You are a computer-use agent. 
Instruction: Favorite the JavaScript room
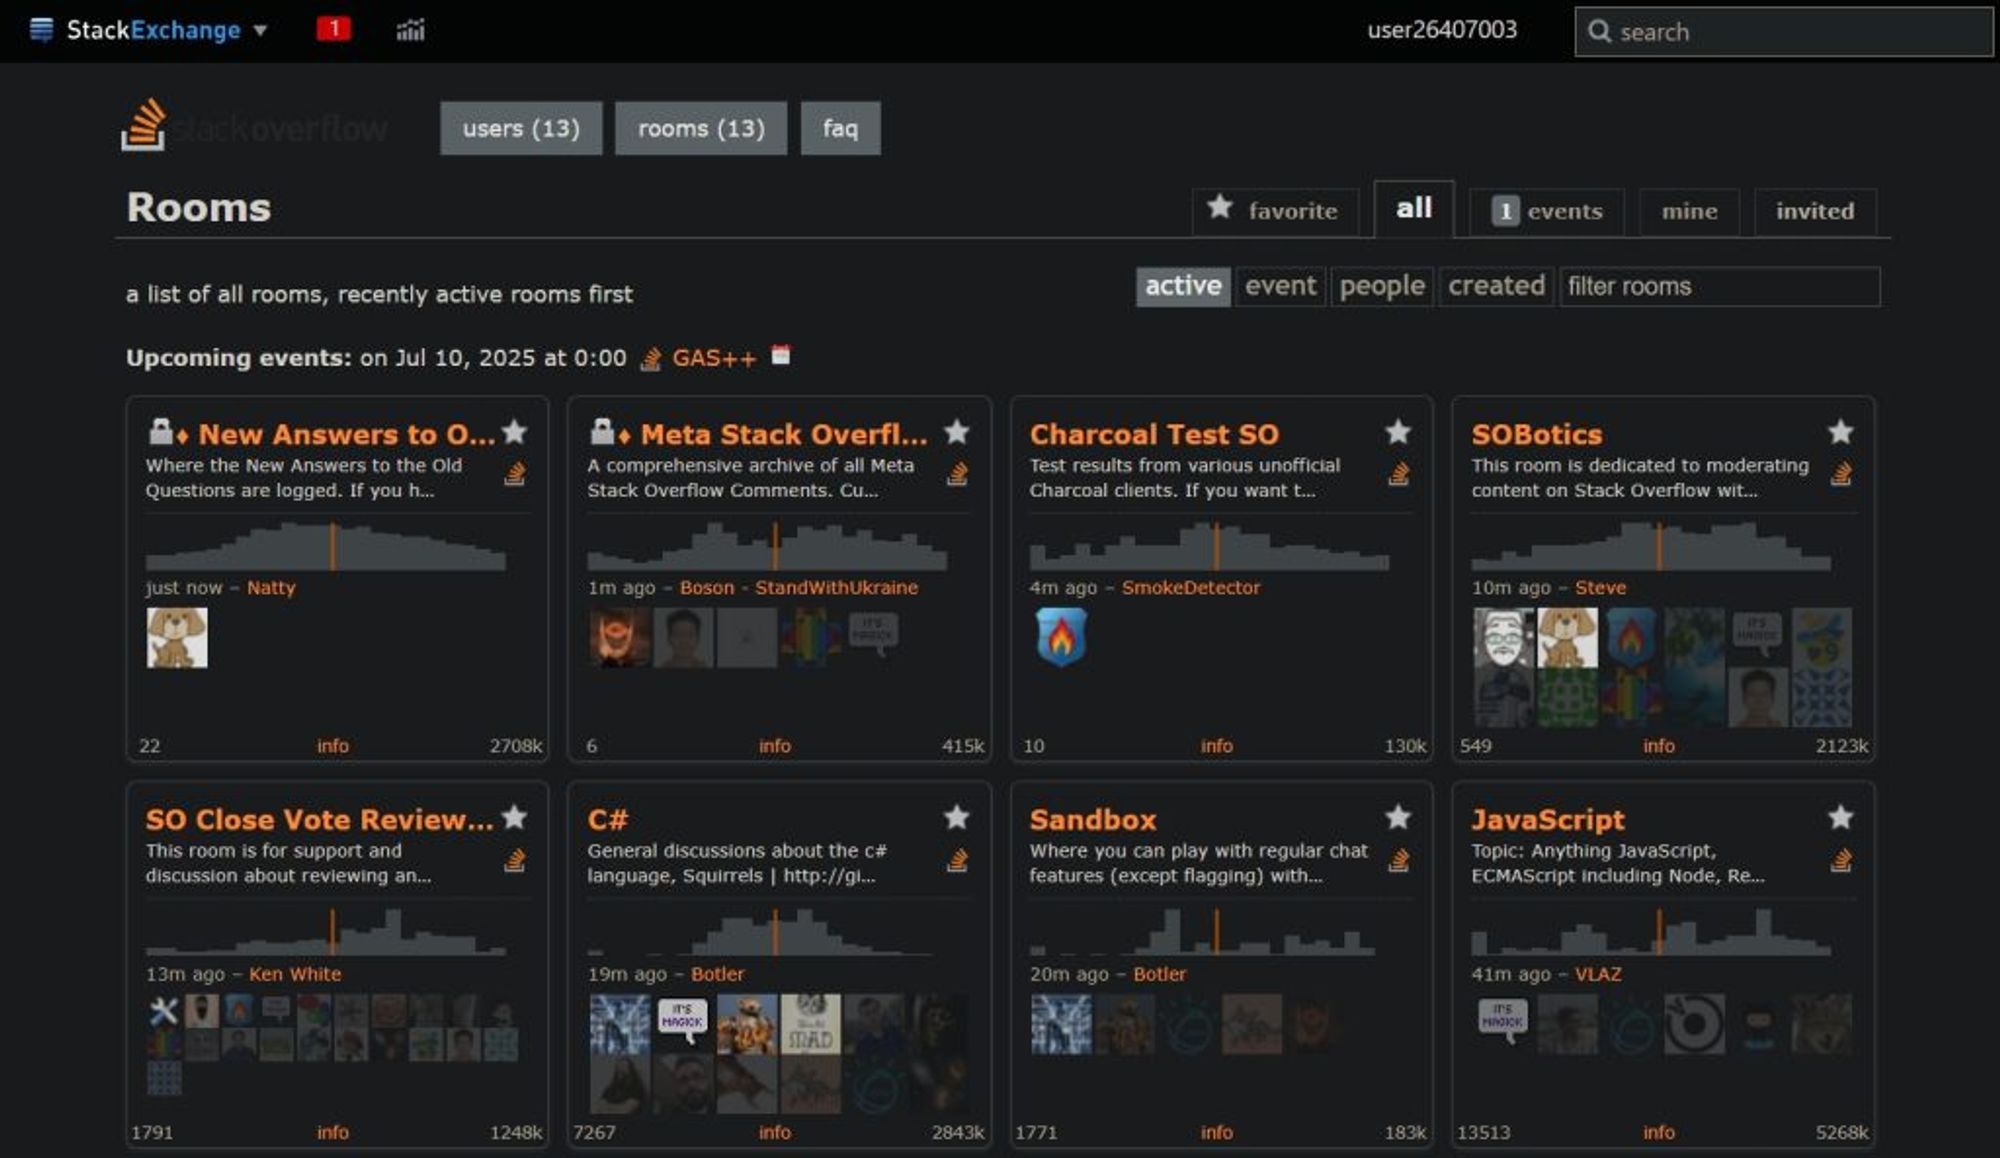point(1840,818)
